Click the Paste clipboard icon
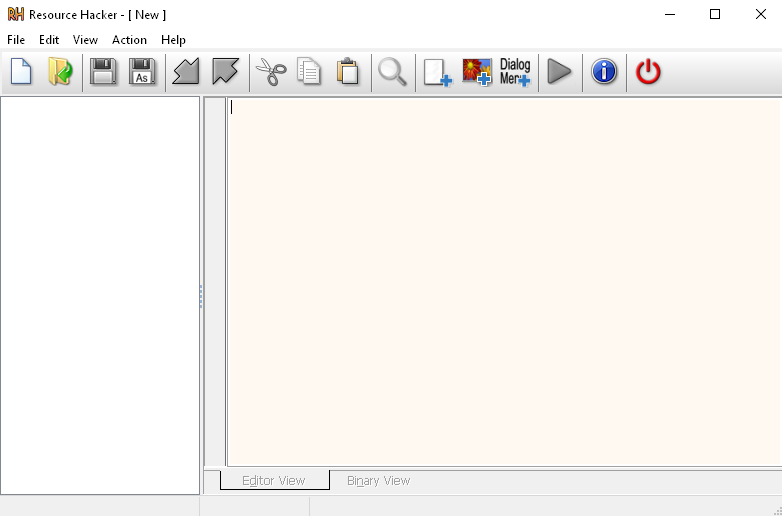 click(348, 72)
